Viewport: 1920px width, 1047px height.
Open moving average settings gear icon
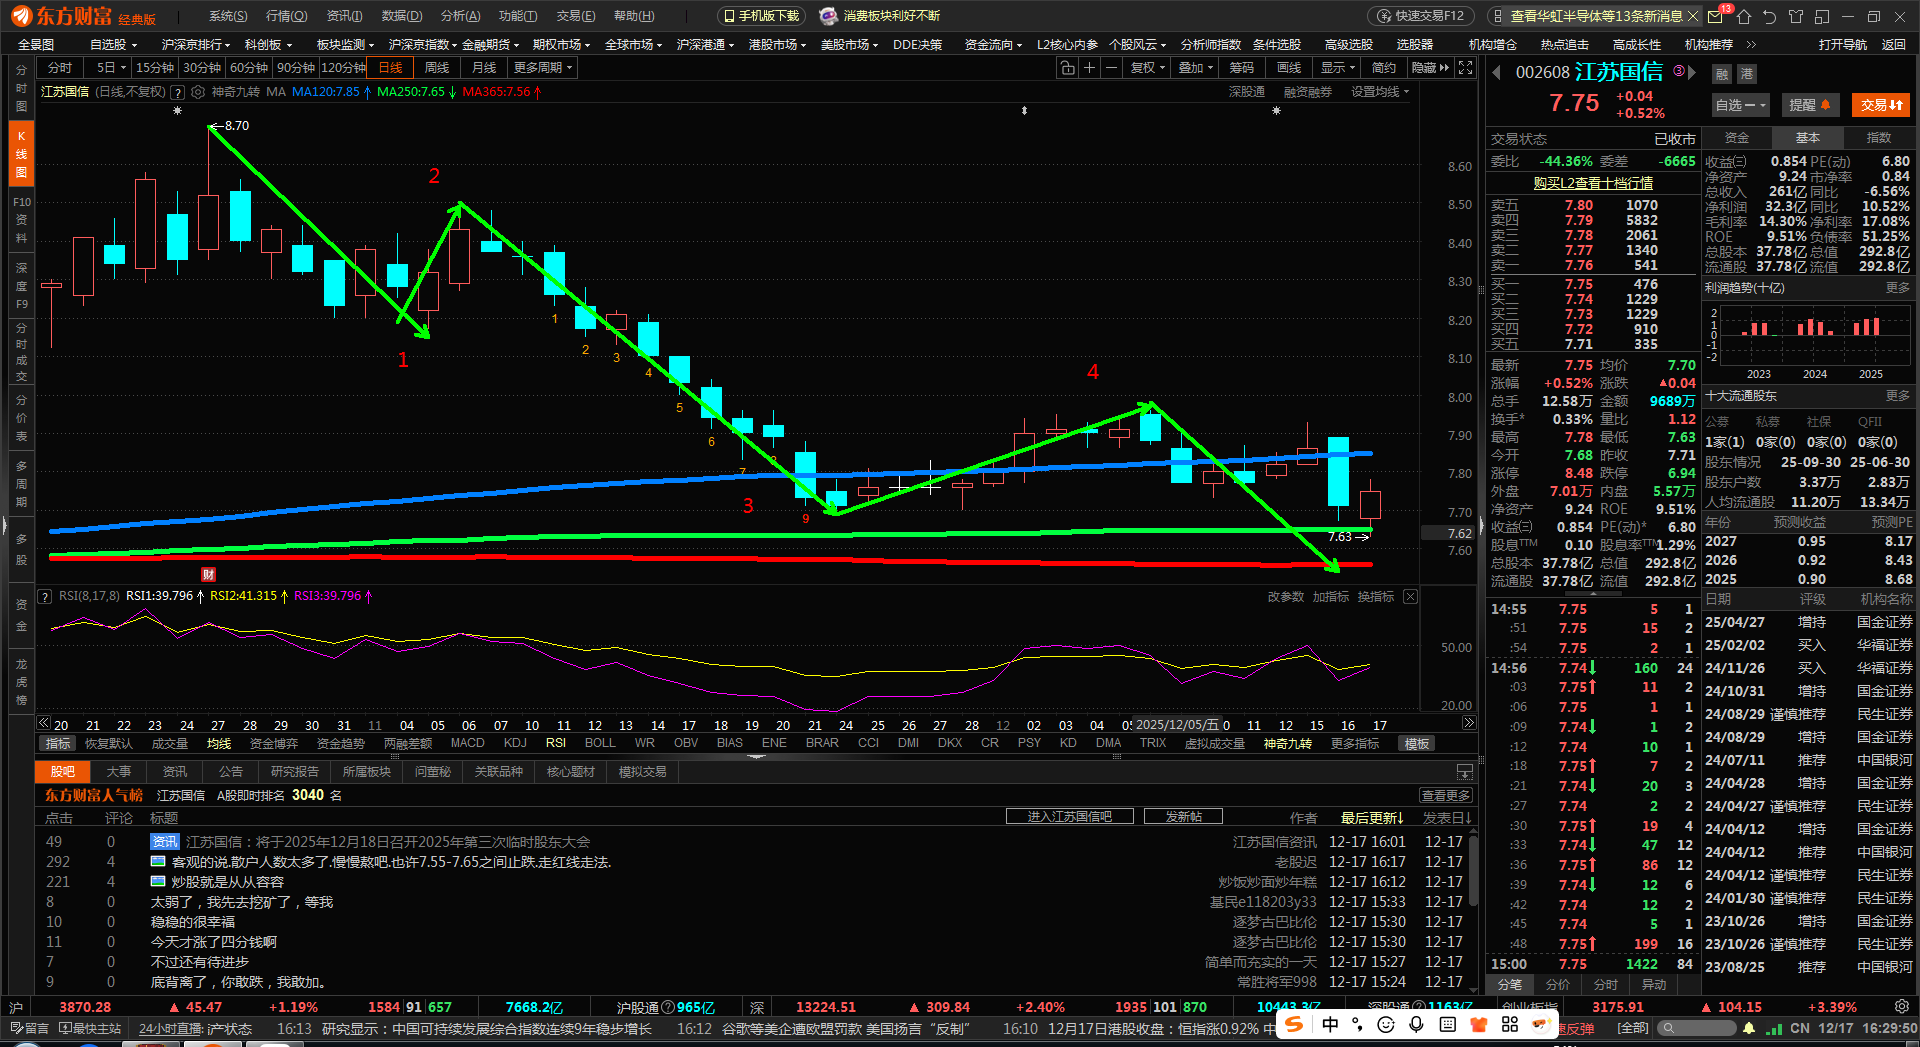(198, 92)
